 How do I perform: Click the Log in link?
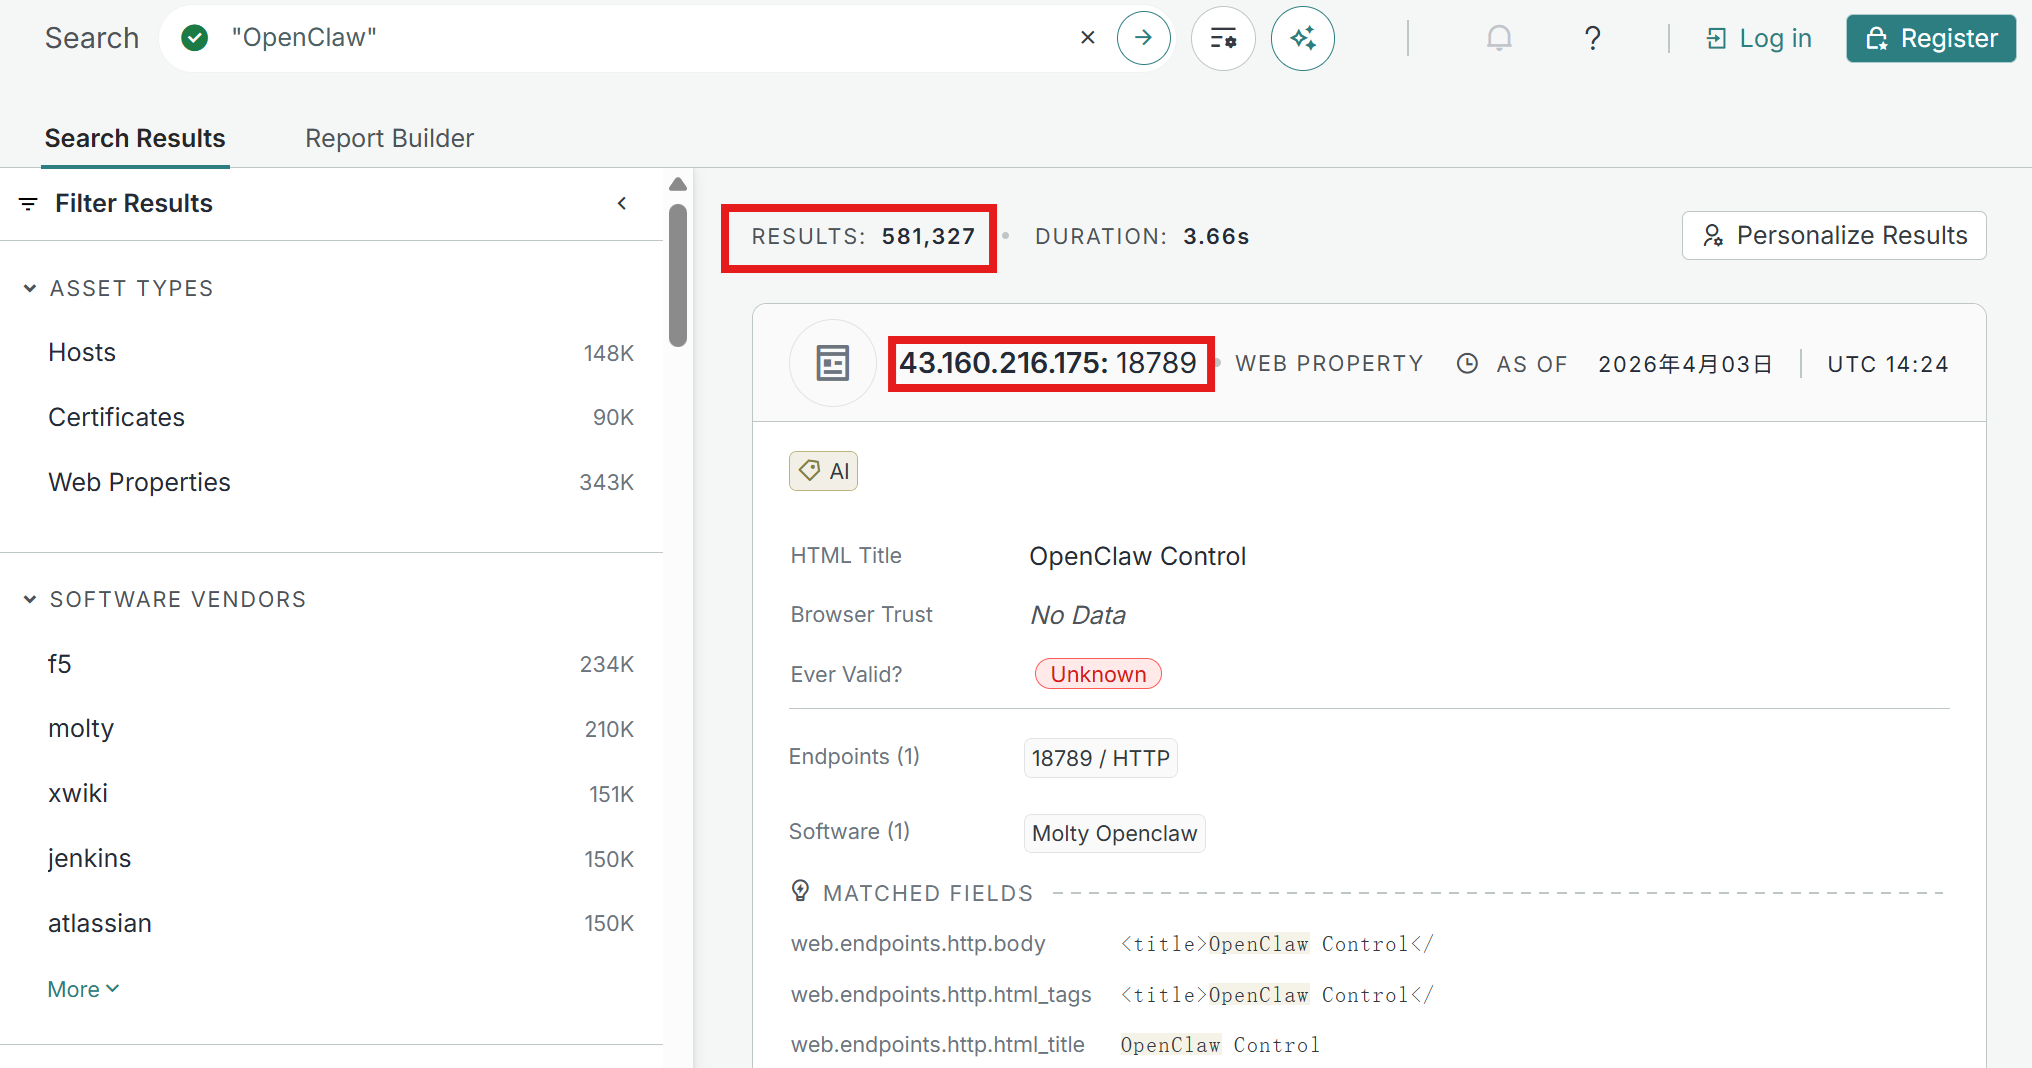coord(1759,38)
